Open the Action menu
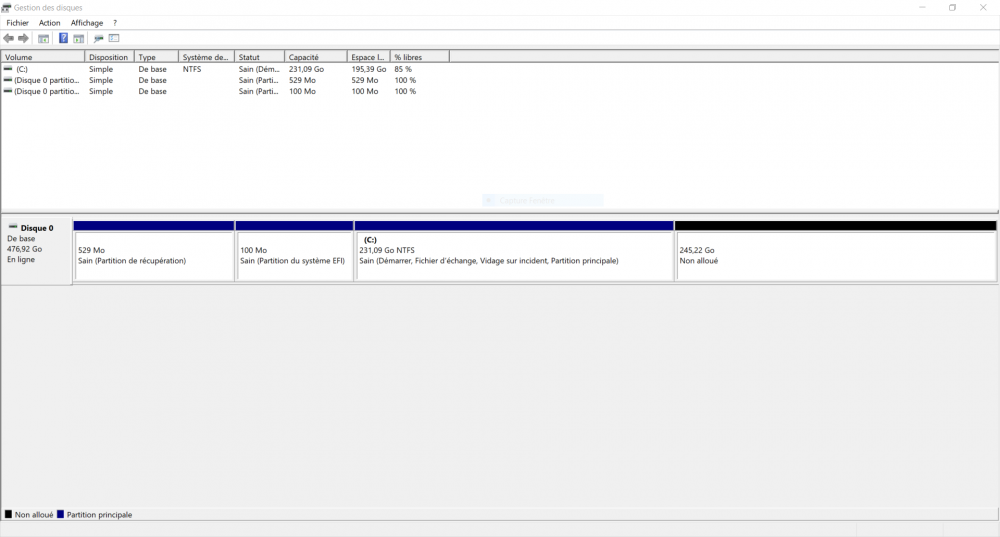The height and width of the screenshot is (537, 1000). pyautogui.click(x=49, y=23)
